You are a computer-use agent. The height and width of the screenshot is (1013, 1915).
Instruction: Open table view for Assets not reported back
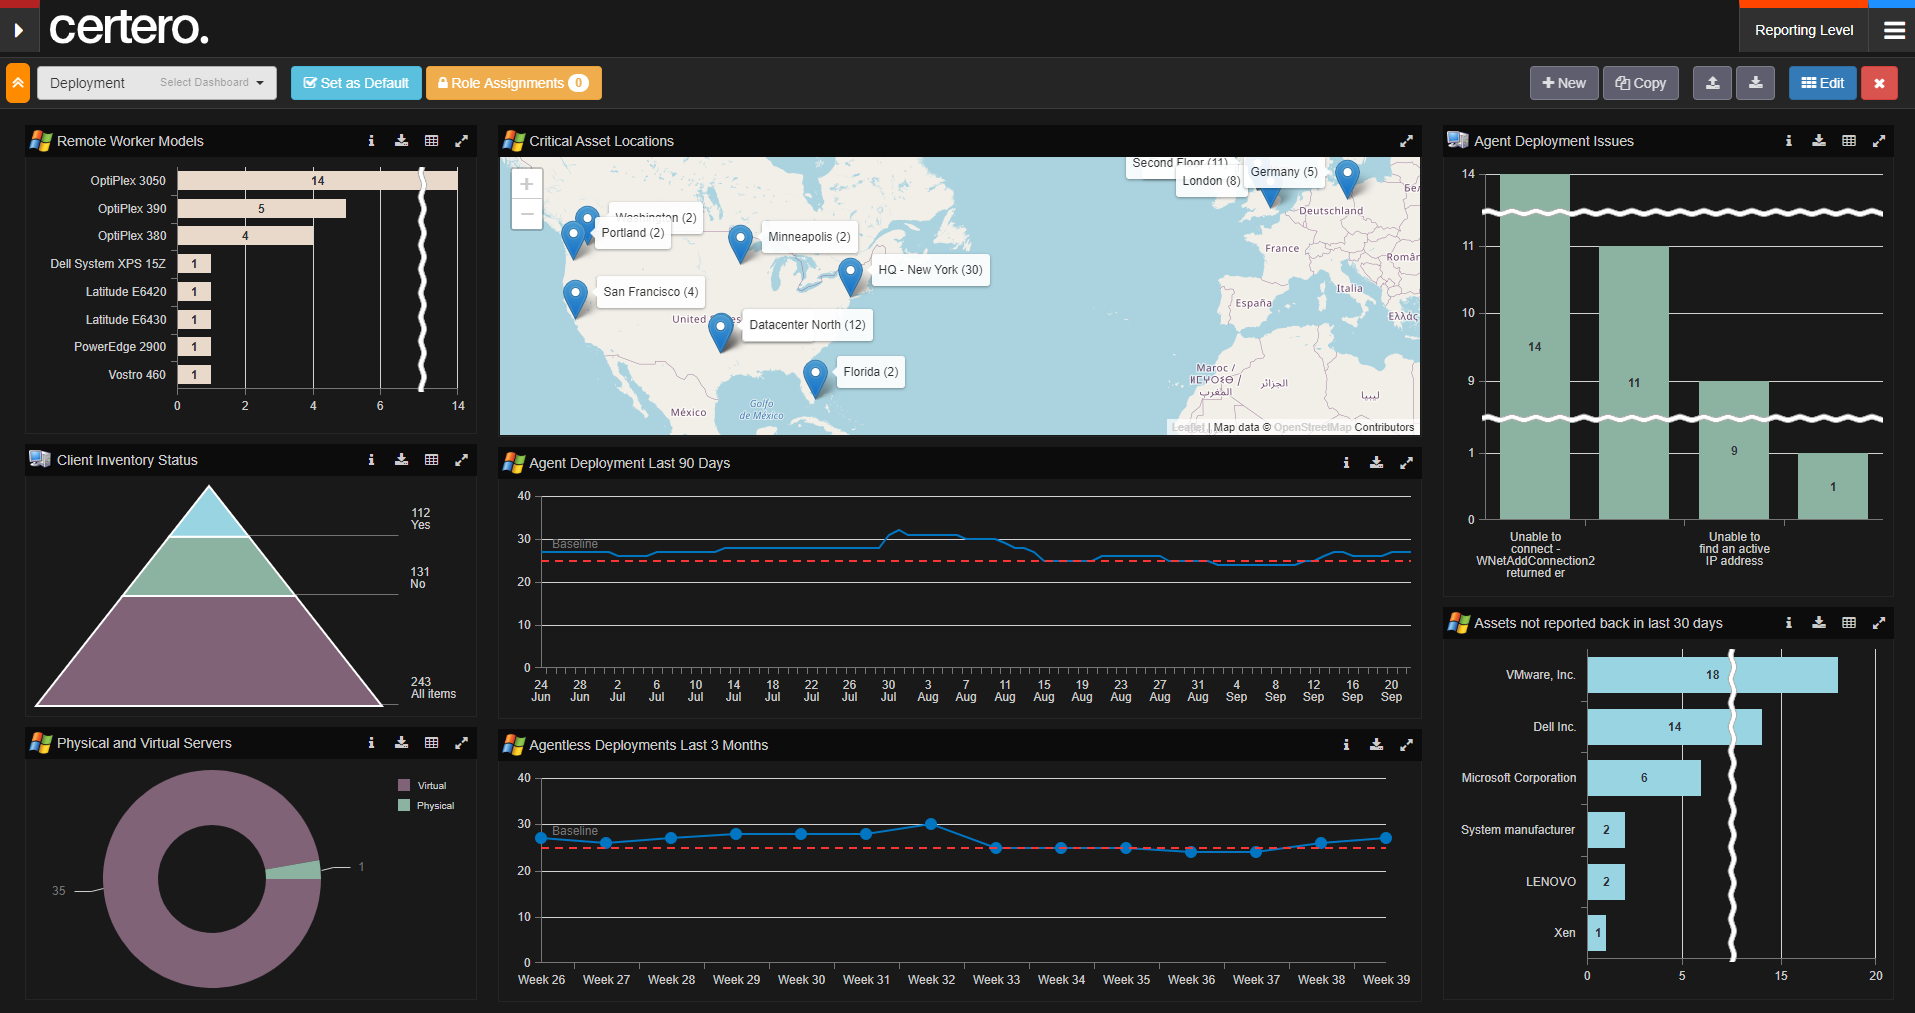1848,622
